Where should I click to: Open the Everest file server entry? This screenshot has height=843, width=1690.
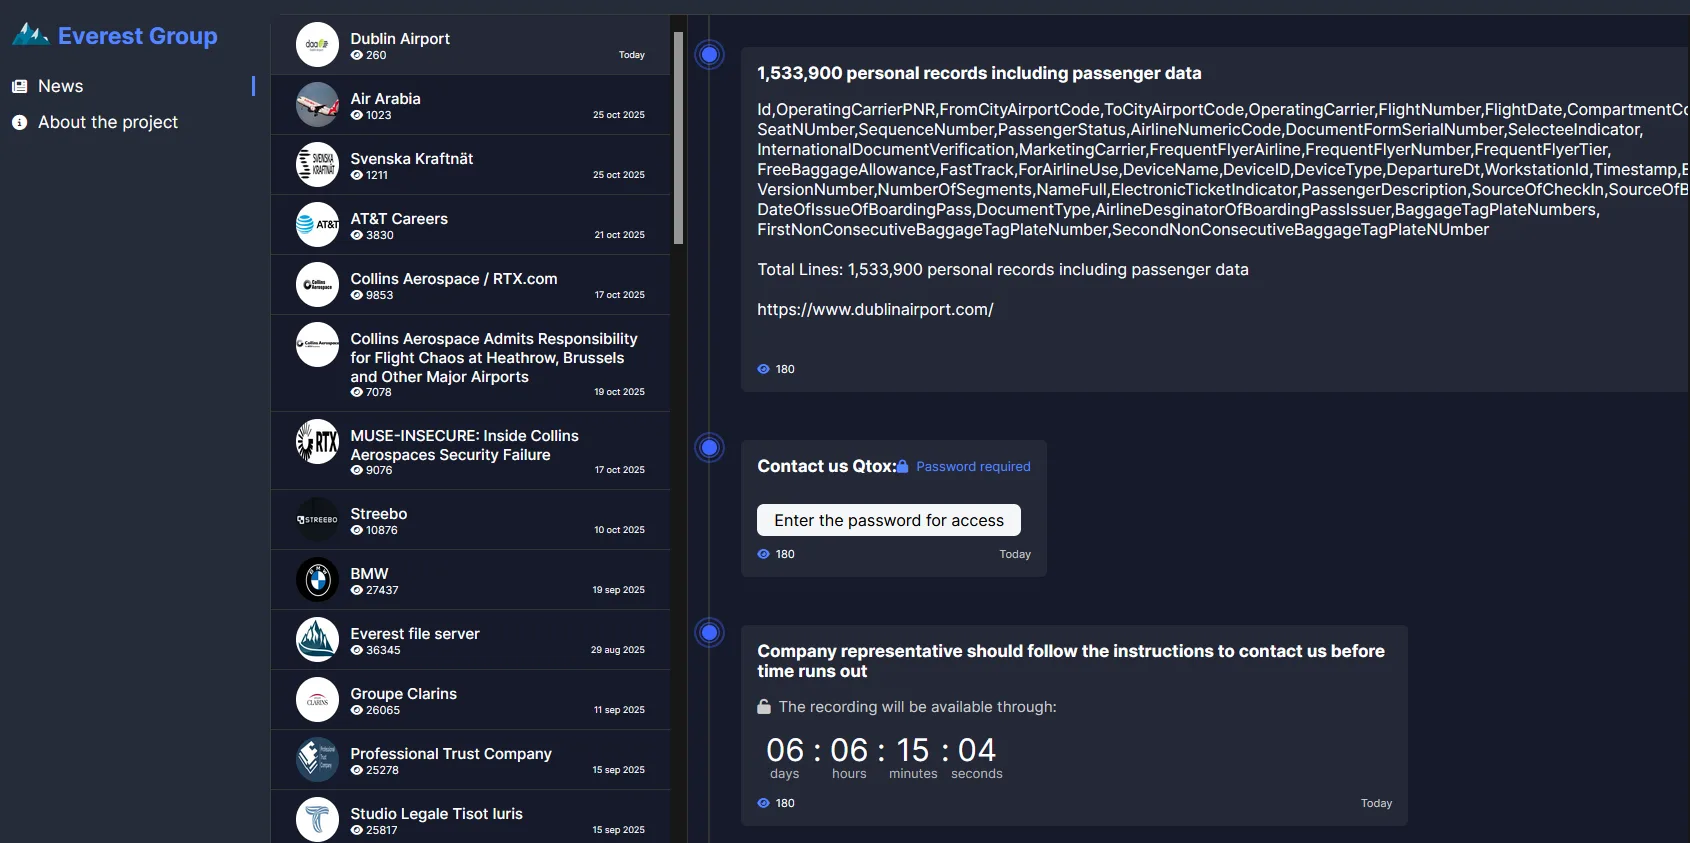pos(414,634)
